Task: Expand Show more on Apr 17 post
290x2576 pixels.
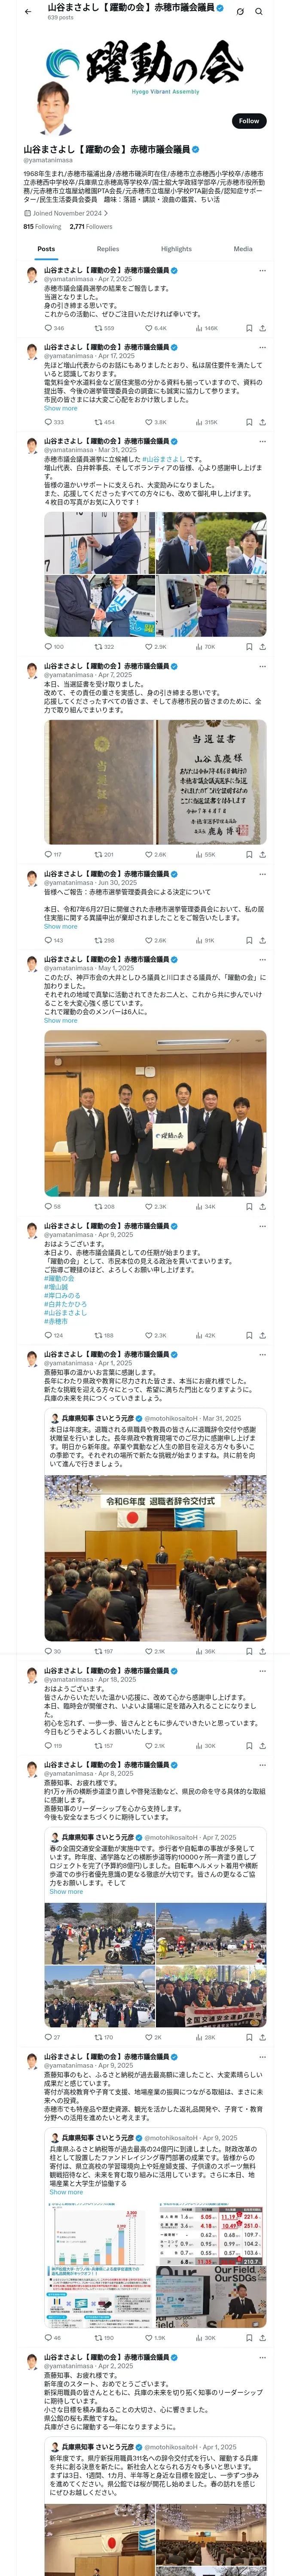Action: coord(60,408)
